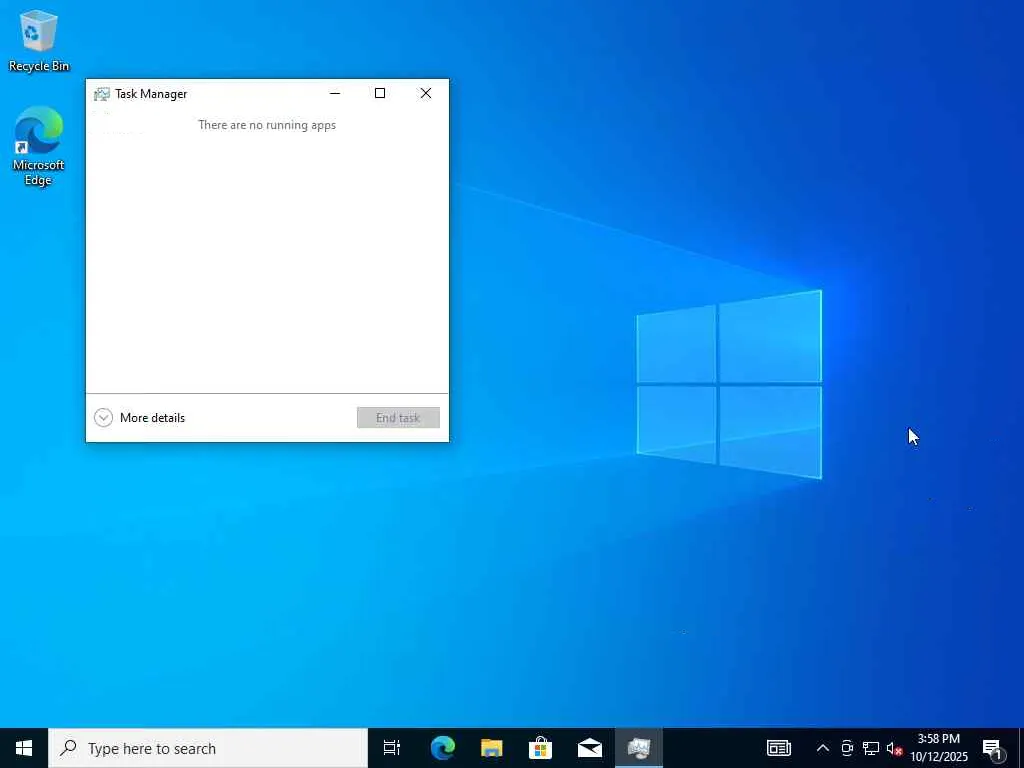Click the taskbar search box
The height and width of the screenshot is (768, 1024).
(x=208, y=748)
